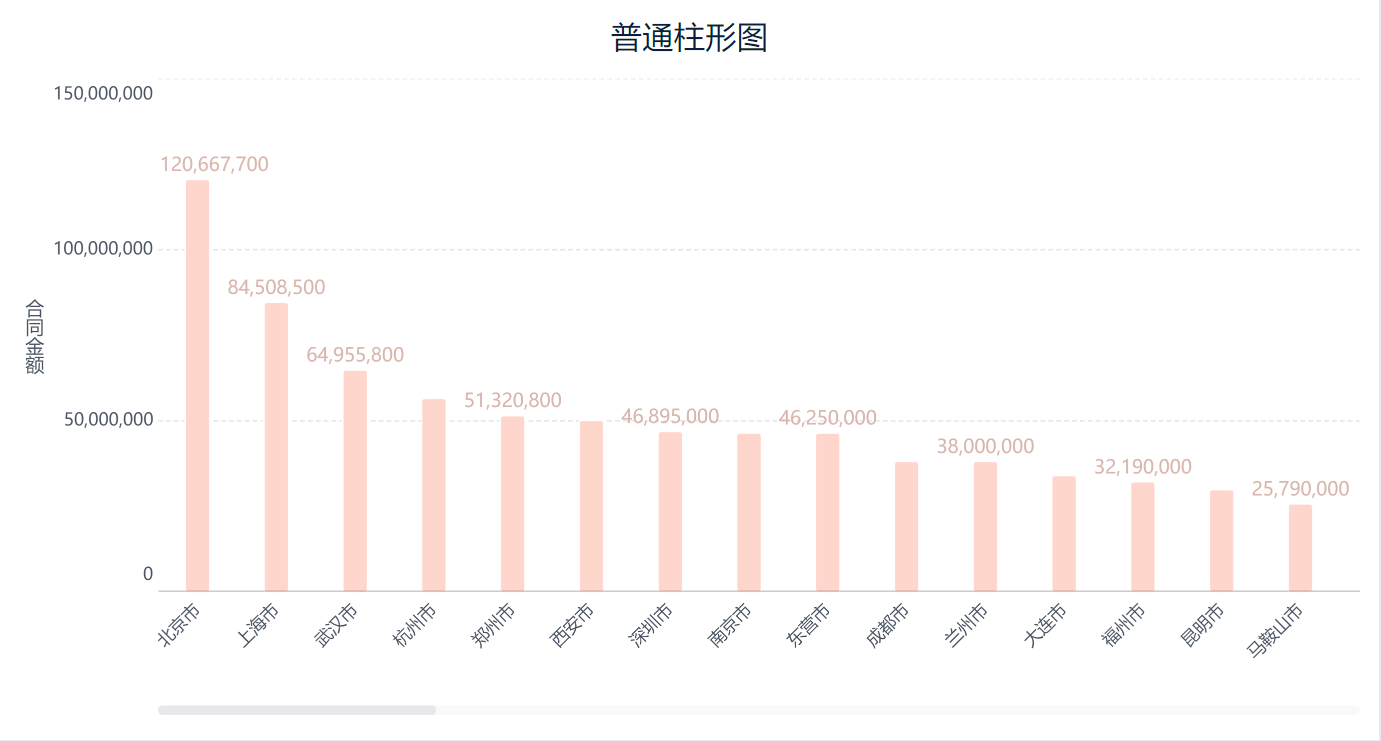The height and width of the screenshot is (741, 1381).
Task: Click the horizontal scrollbar thumb below the chart
Action: pos(297,710)
